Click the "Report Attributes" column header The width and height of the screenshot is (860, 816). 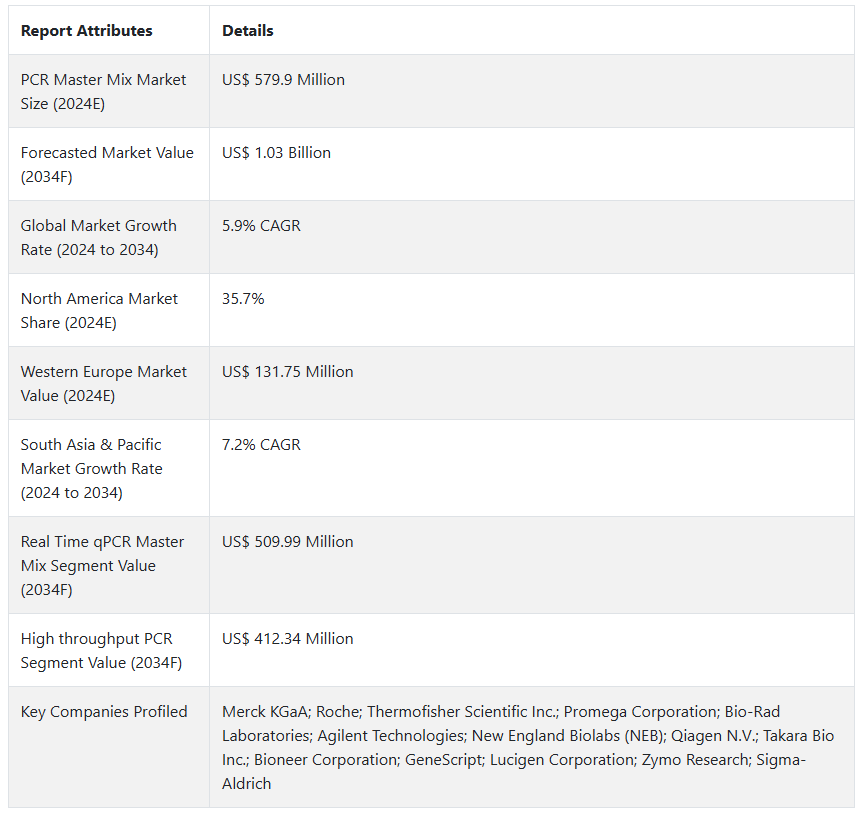87,31
